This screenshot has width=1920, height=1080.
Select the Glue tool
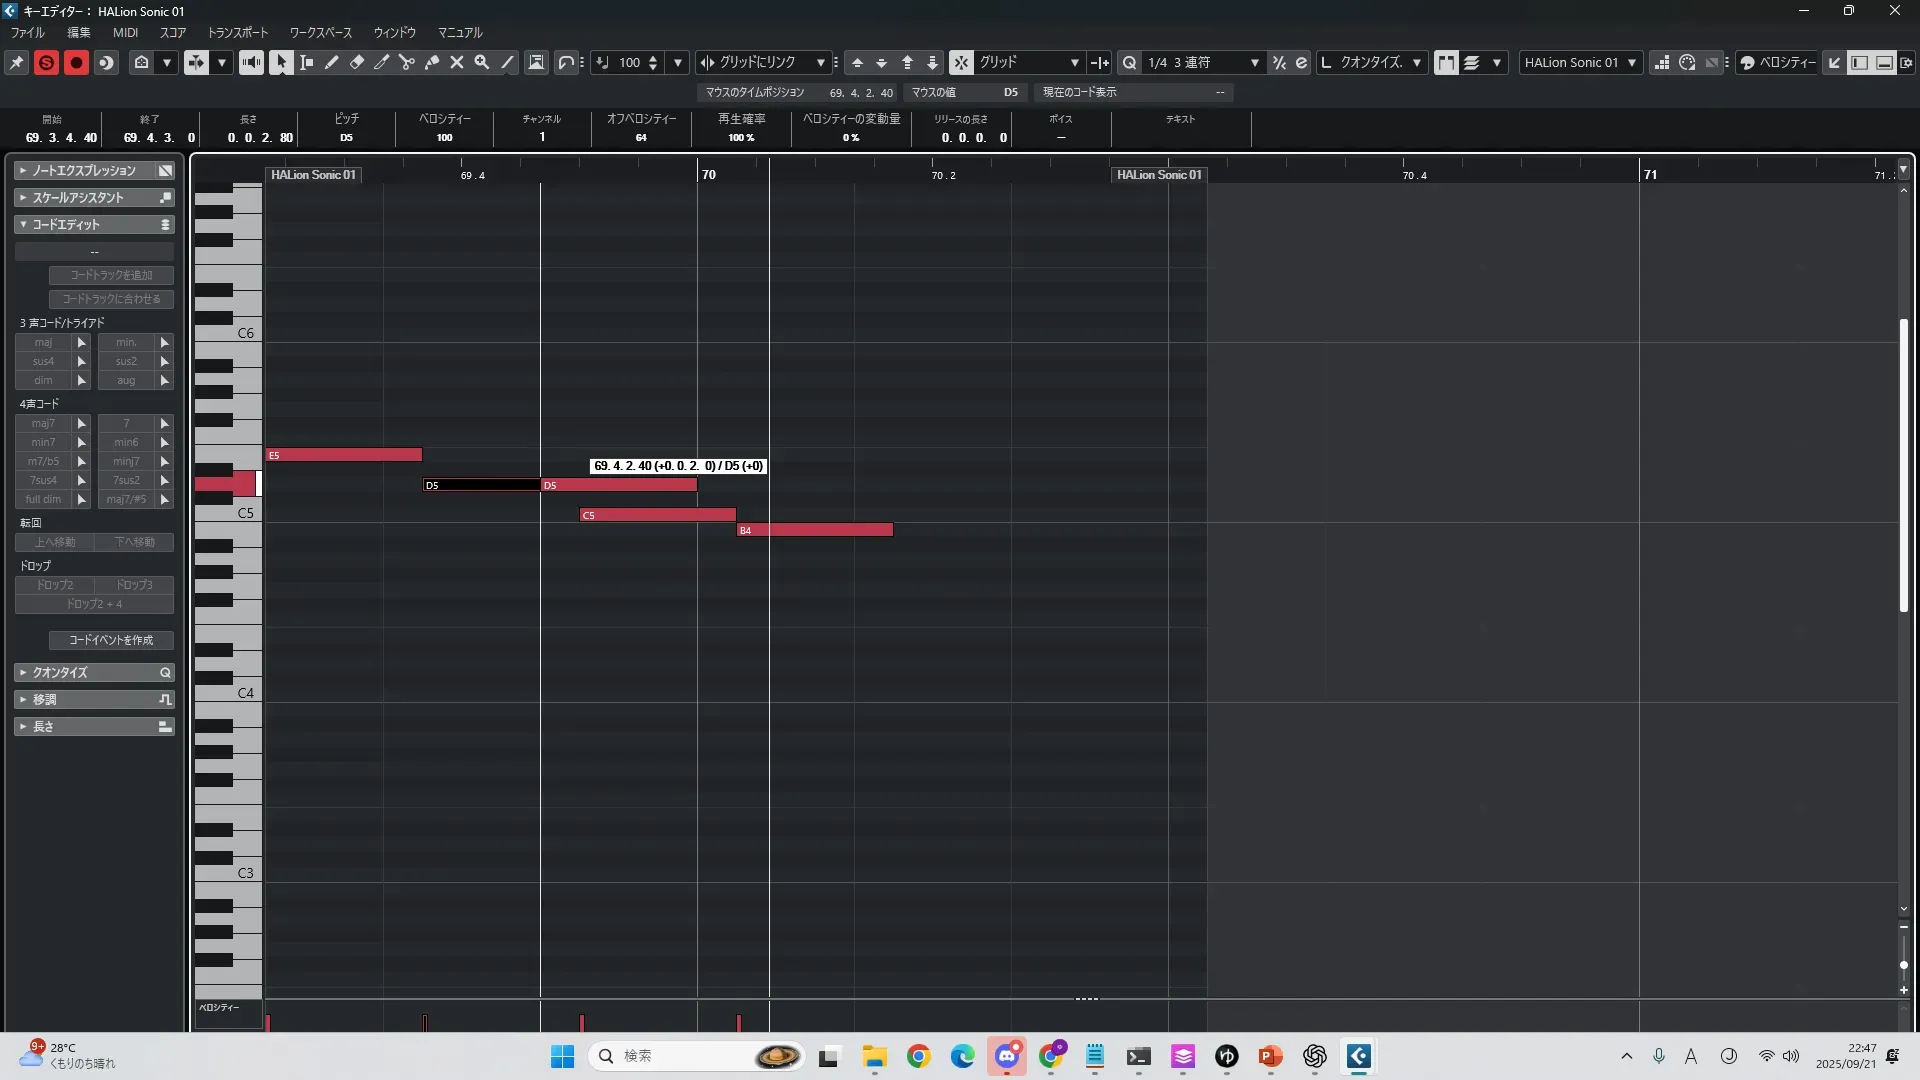pyautogui.click(x=432, y=62)
